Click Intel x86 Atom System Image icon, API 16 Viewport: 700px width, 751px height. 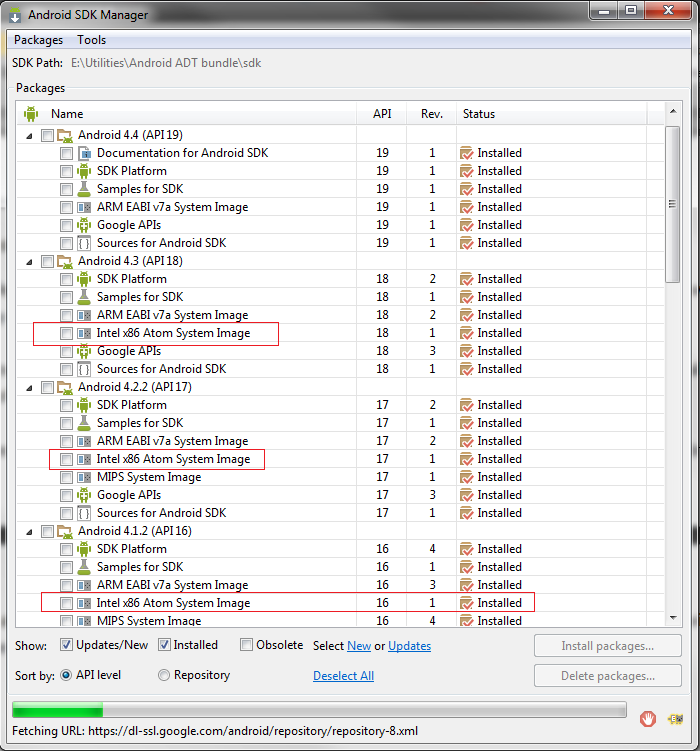84,603
